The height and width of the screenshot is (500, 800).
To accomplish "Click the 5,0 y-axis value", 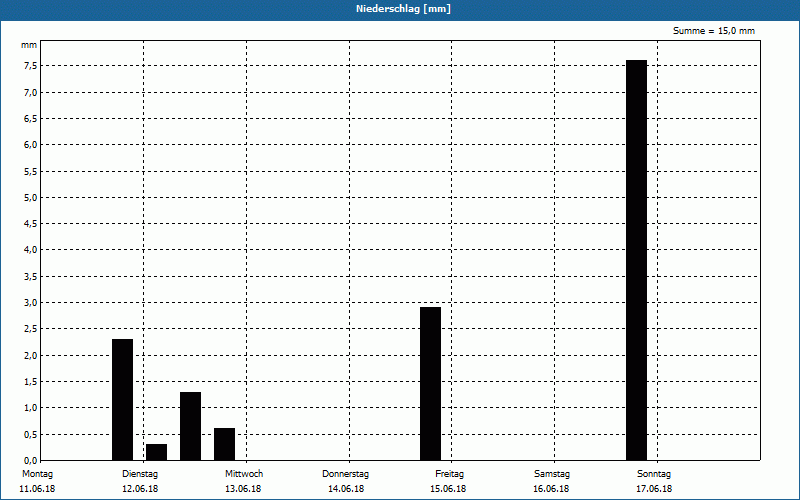I will pos(30,197).
